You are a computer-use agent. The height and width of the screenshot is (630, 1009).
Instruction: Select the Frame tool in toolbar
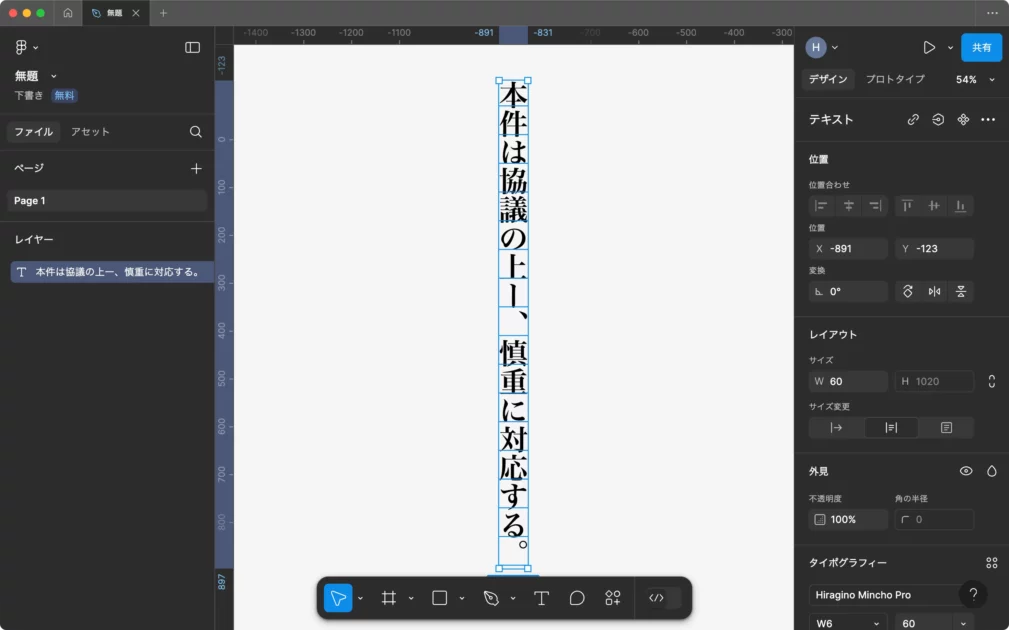[x=389, y=598]
